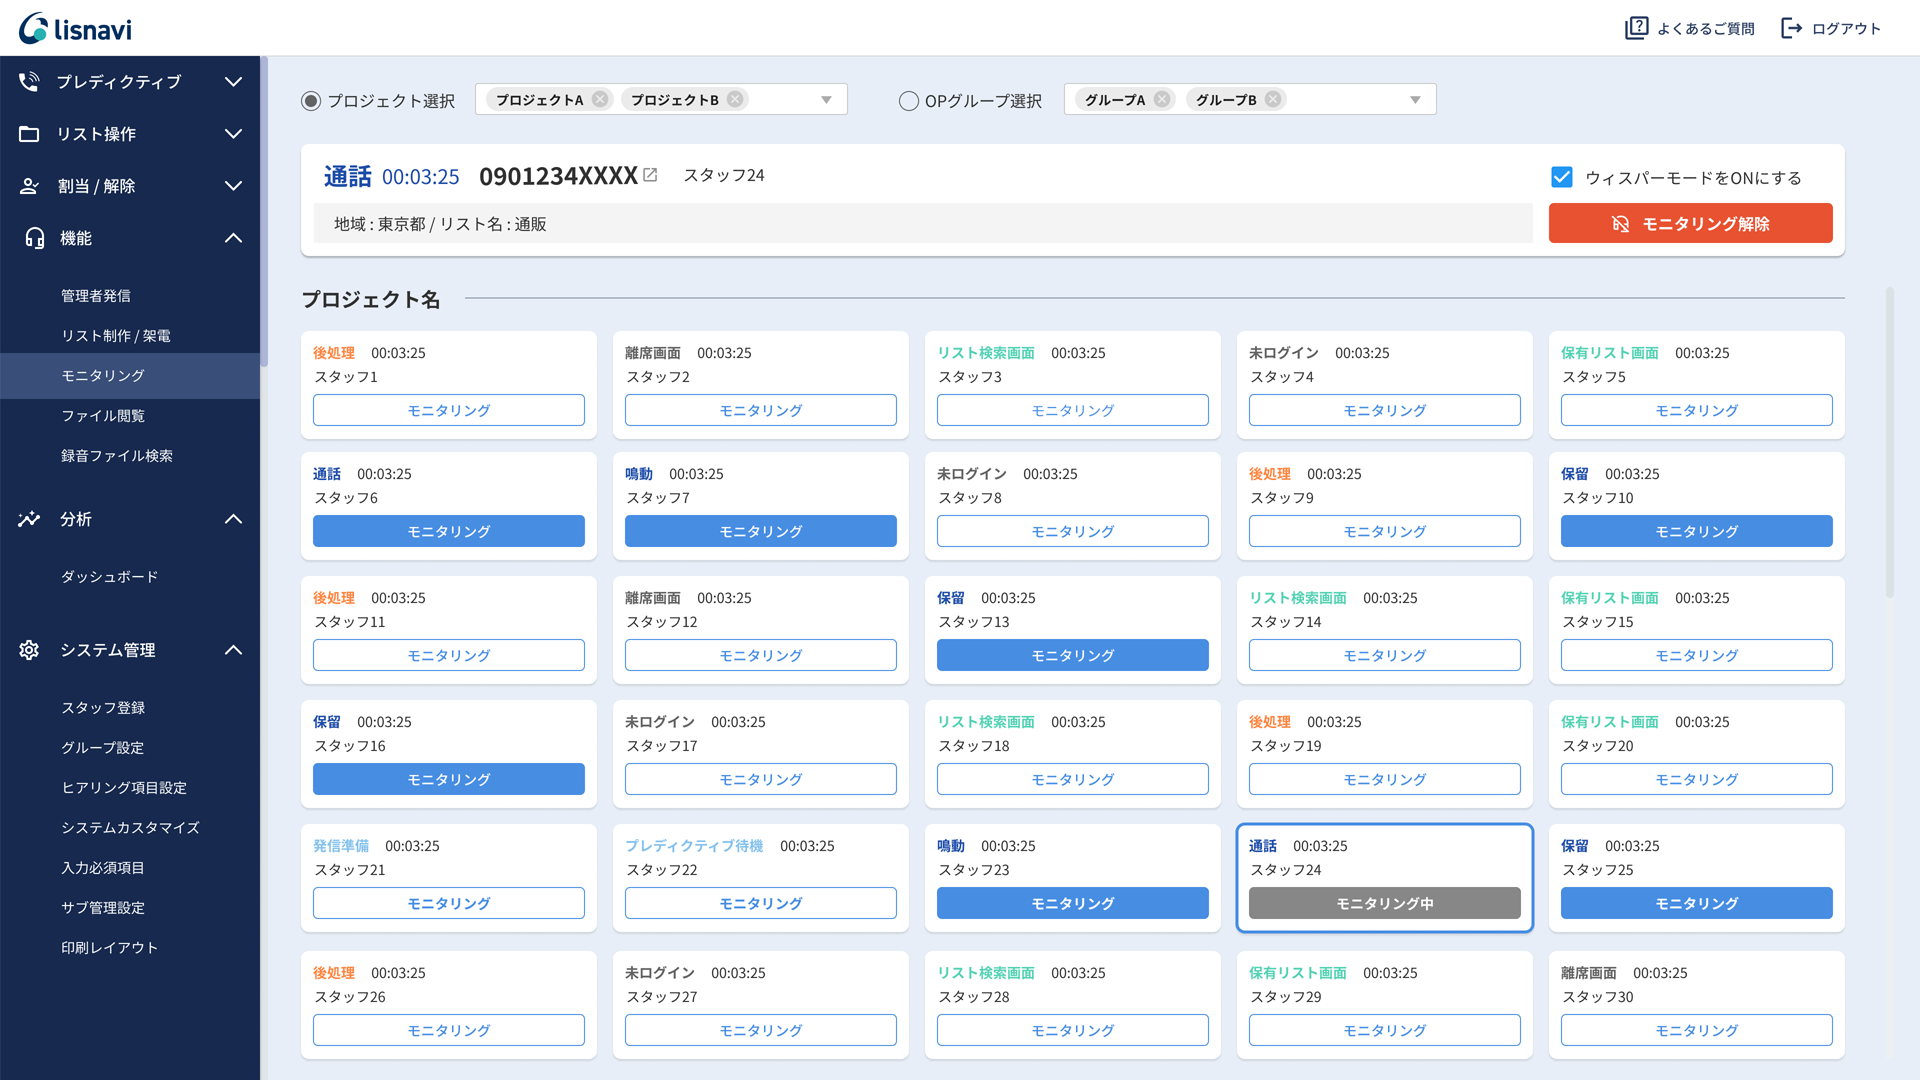Open the FAQ help icon
Viewport: 1920px width, 1080px height.
click(x=1636, y=28)
